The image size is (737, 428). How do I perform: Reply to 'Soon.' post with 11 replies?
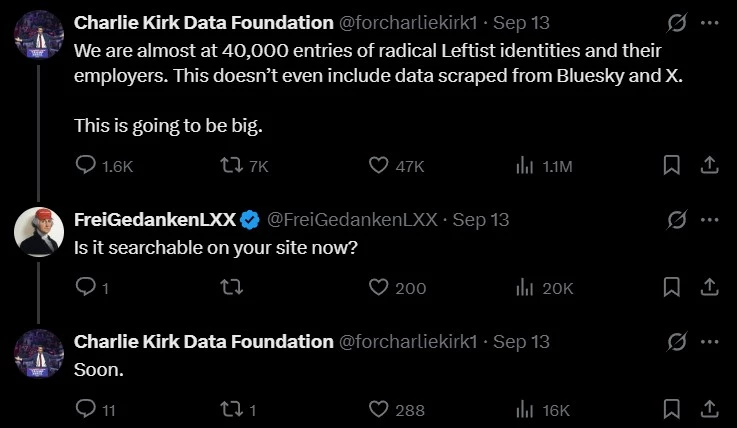86,410
